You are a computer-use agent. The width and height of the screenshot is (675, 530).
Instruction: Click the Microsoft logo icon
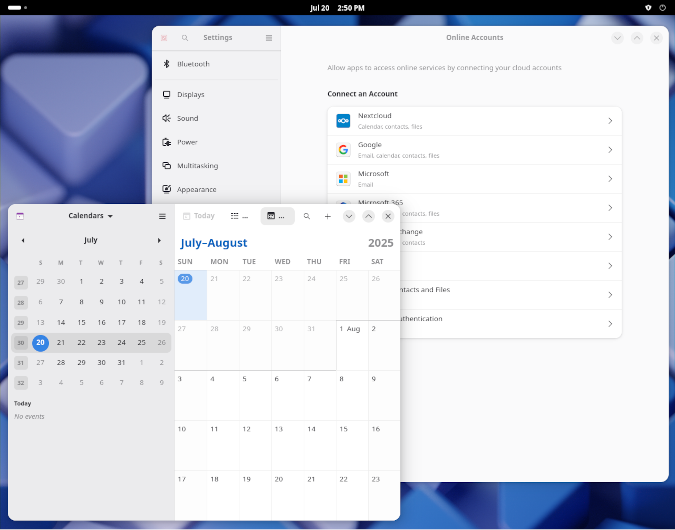343,179
